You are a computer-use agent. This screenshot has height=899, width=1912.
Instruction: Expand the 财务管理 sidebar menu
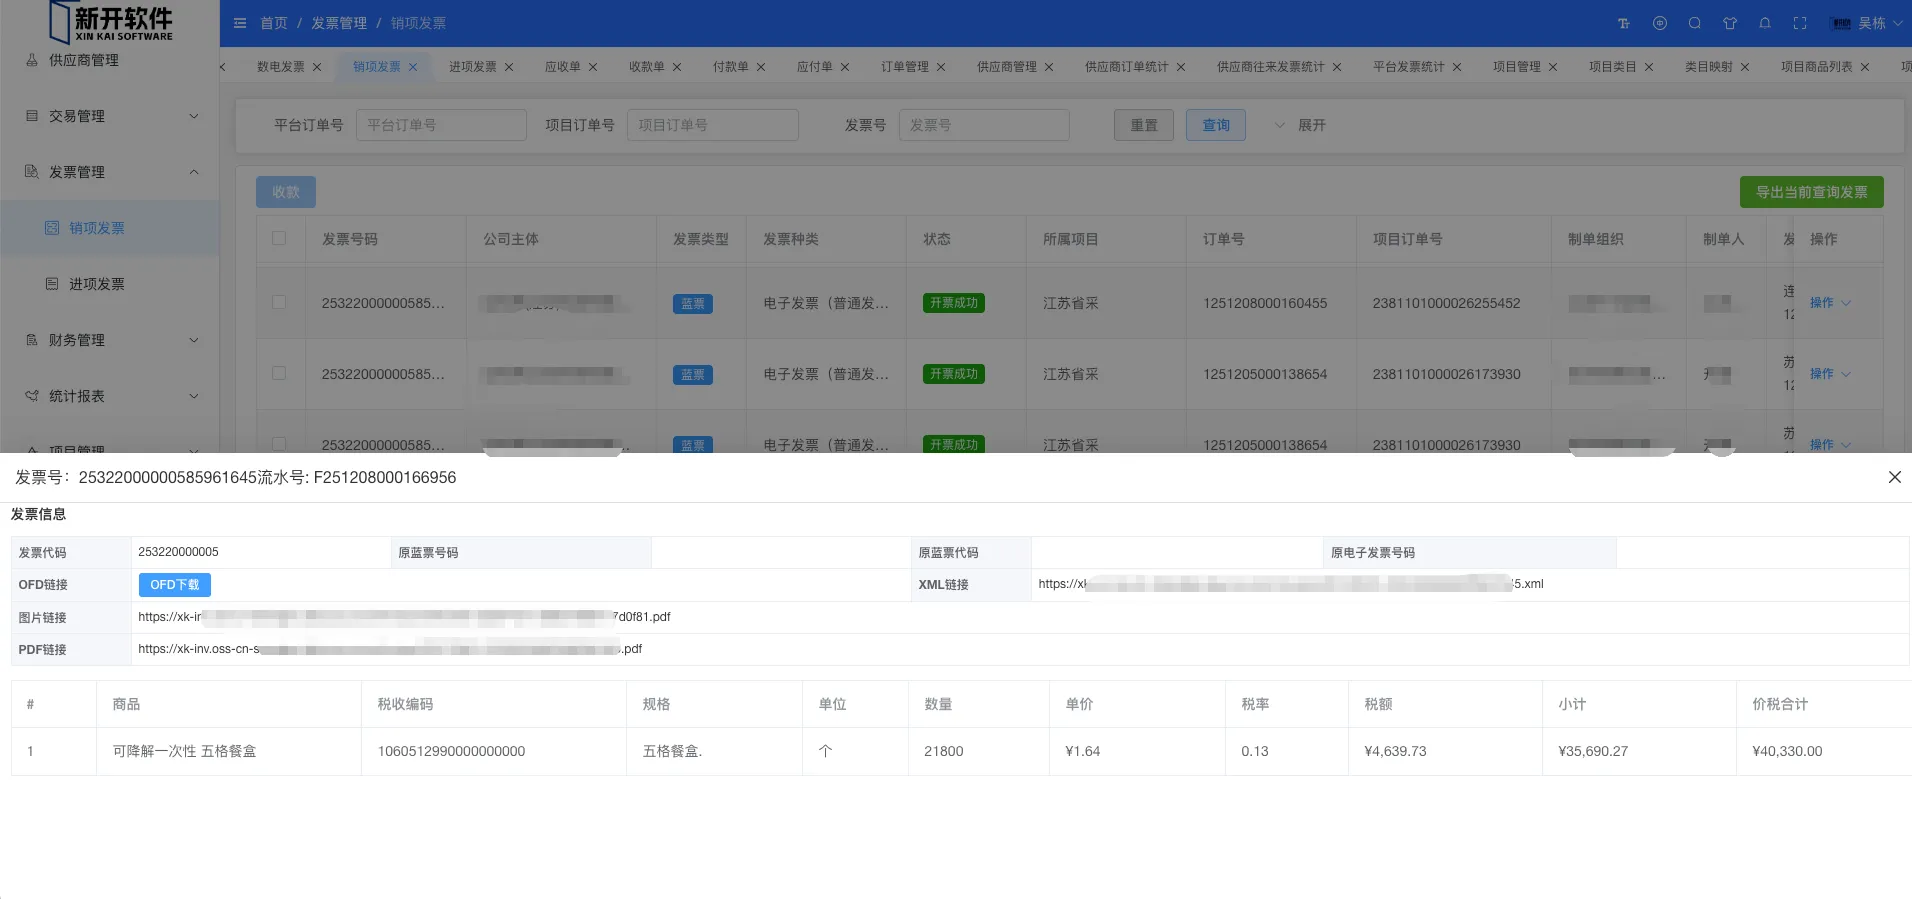110,340
